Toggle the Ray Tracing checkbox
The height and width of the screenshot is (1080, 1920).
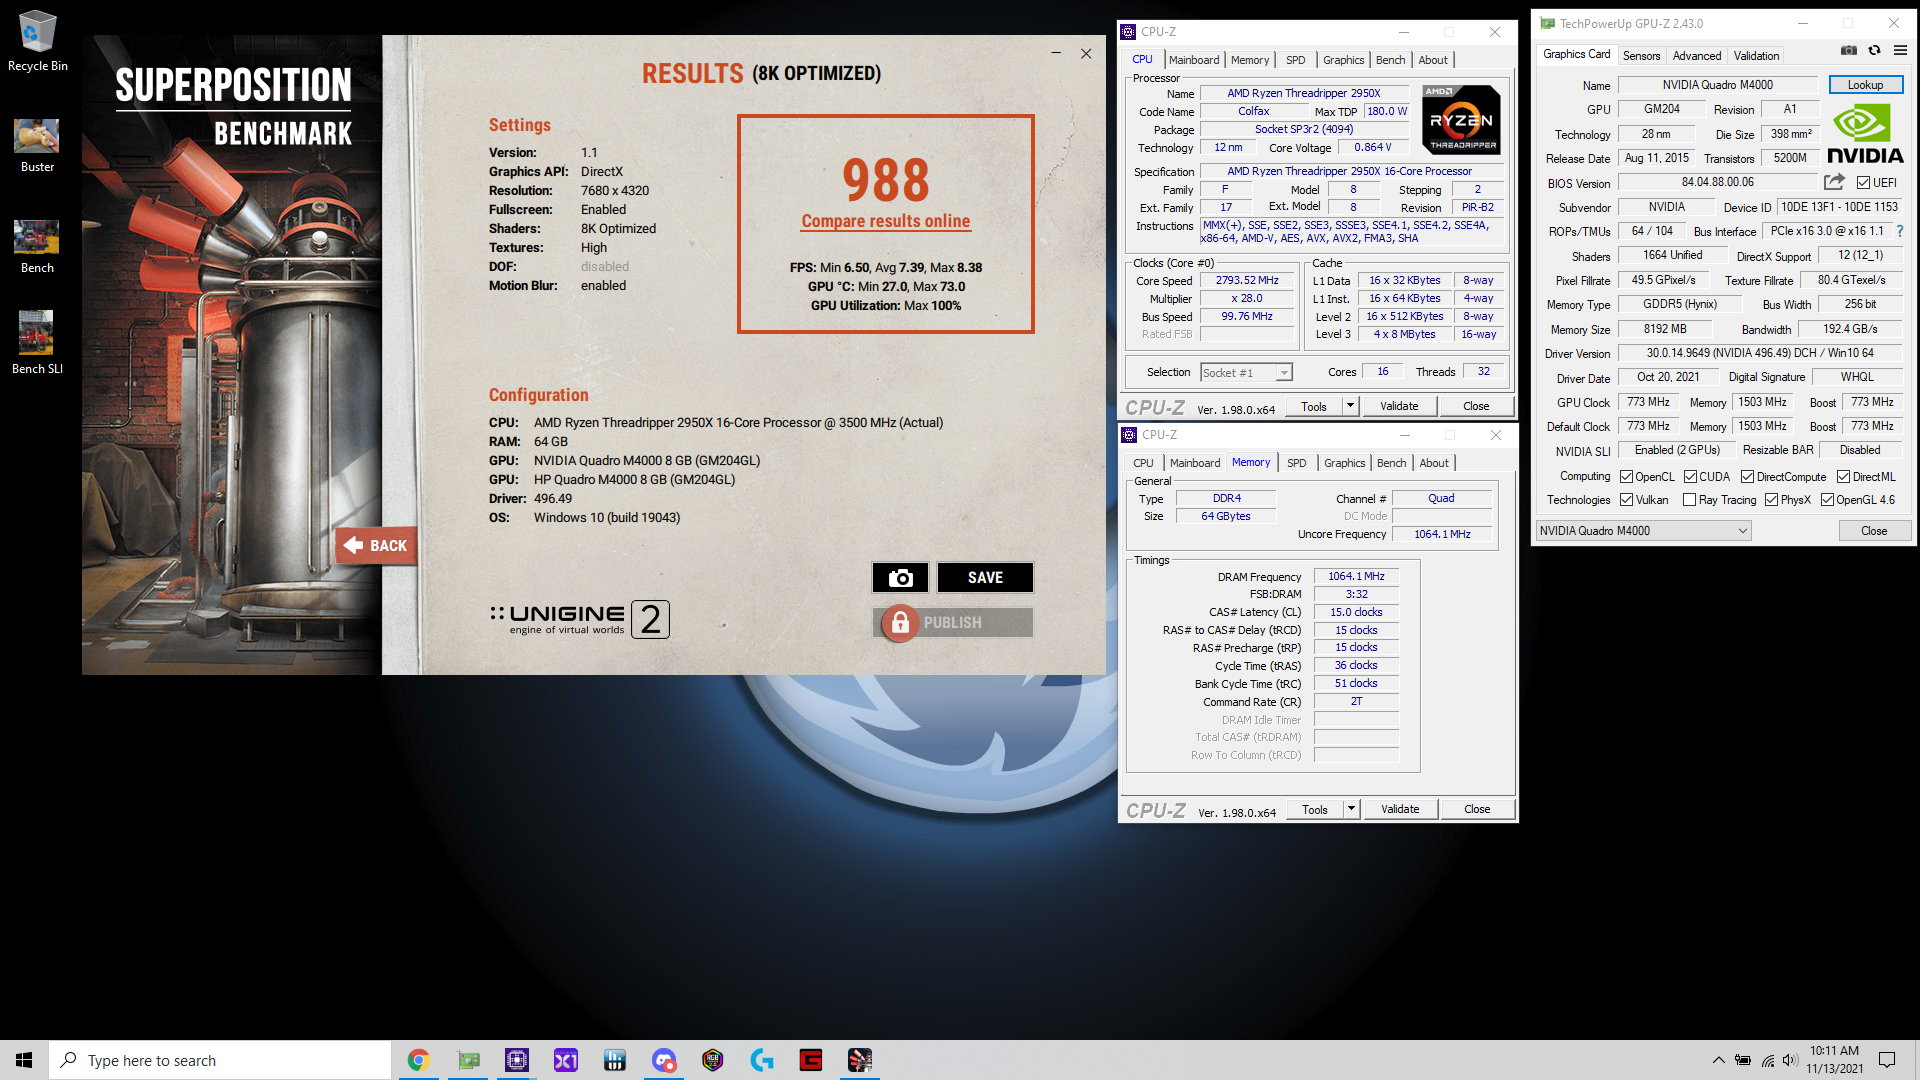1689,500
